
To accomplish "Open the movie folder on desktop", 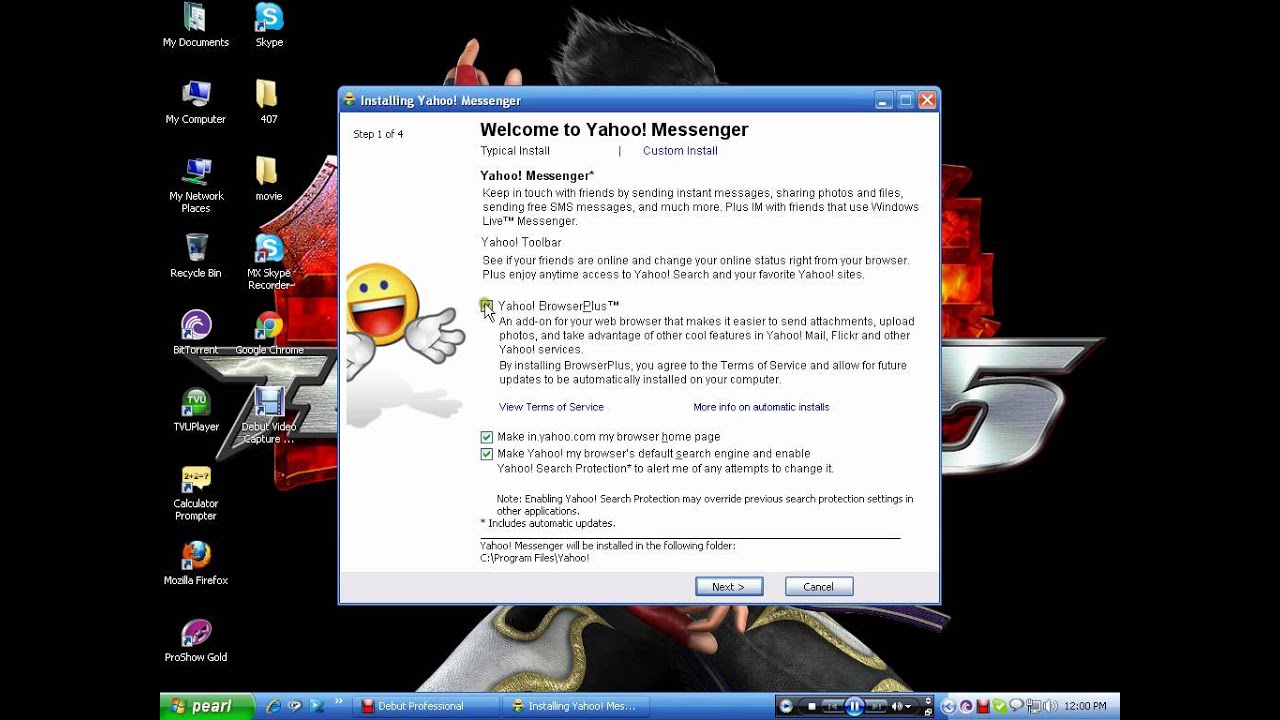I will [268, 179].
